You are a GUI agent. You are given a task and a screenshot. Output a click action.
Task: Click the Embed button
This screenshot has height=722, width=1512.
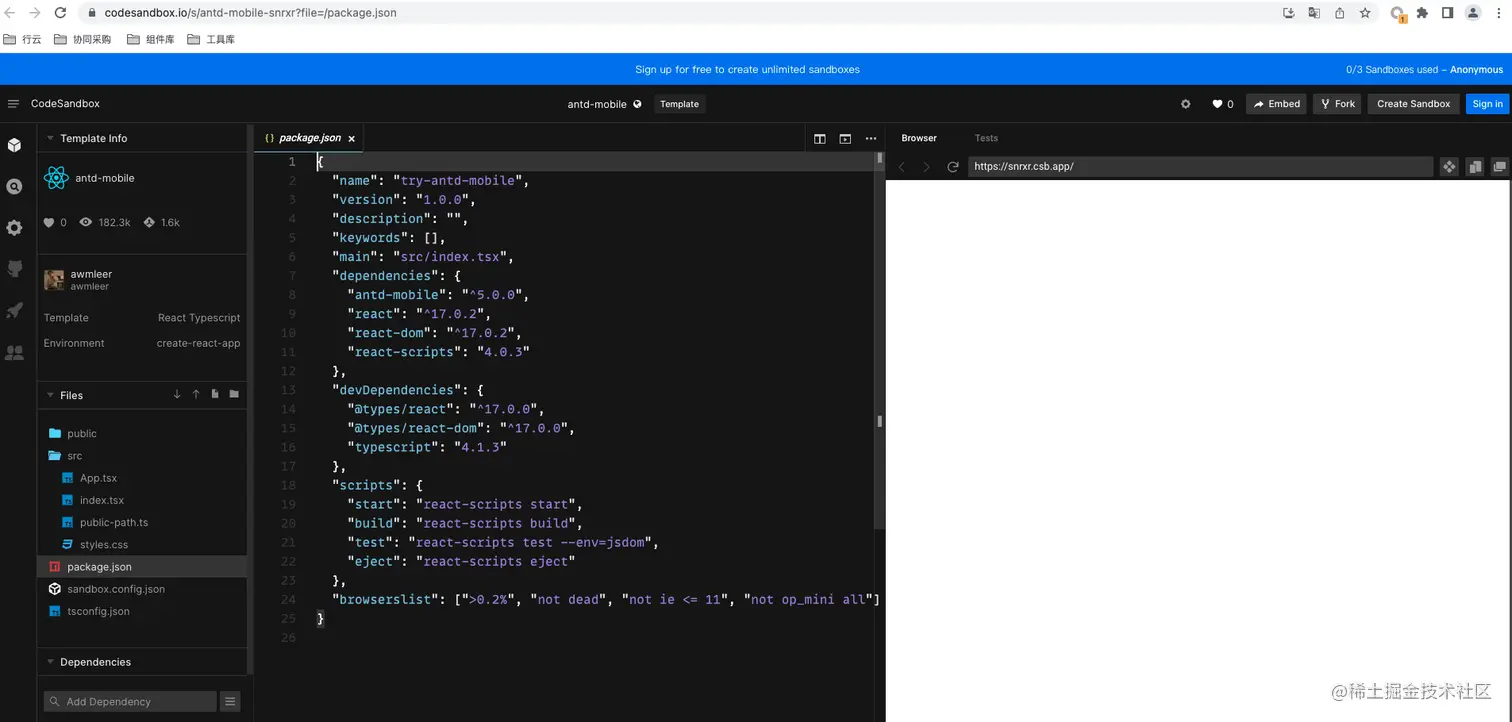(1276, 104)
